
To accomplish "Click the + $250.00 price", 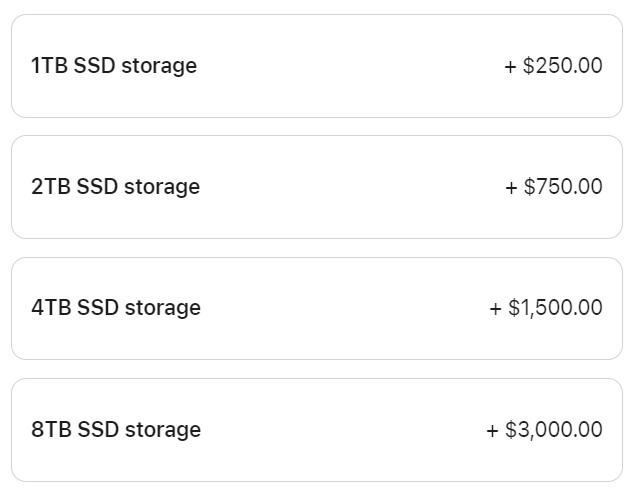I will [553, 66].
